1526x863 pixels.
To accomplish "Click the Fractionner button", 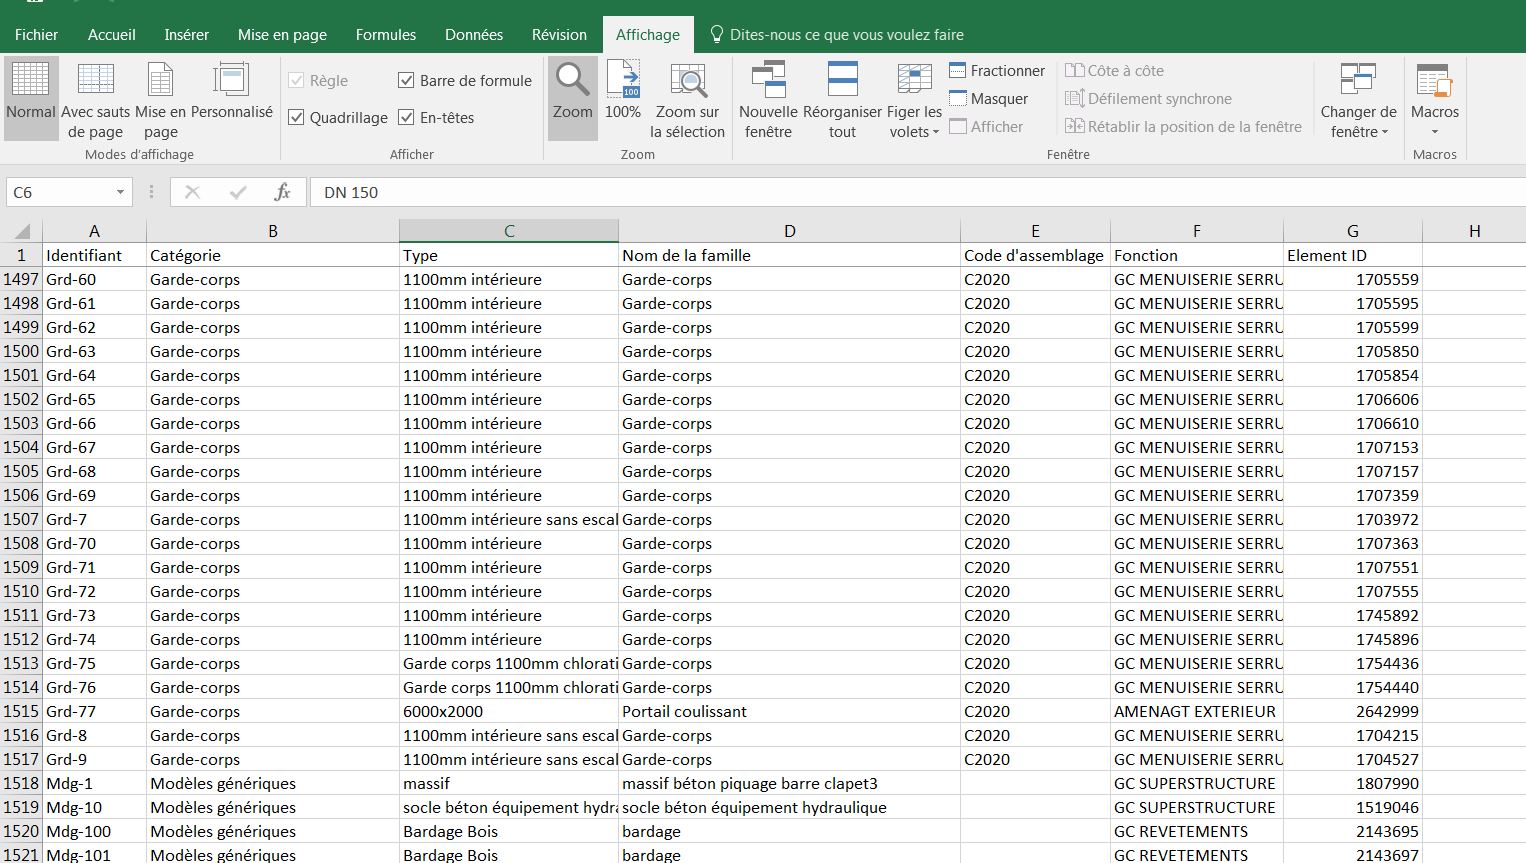I will (997, 71).
